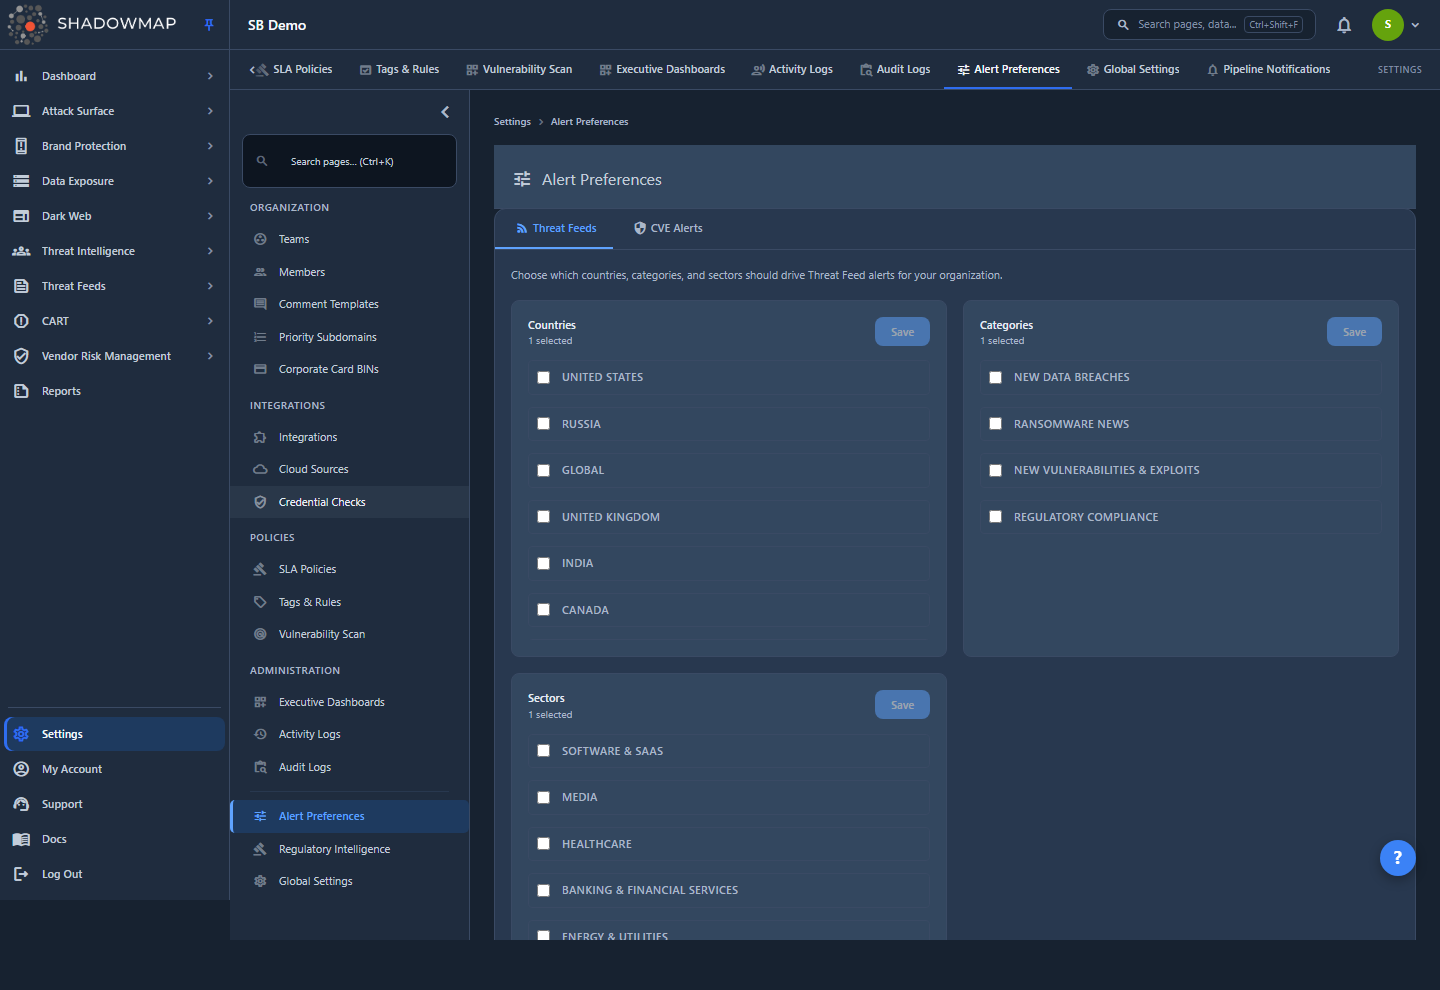Click the Support headset icon

coord(21,804)
